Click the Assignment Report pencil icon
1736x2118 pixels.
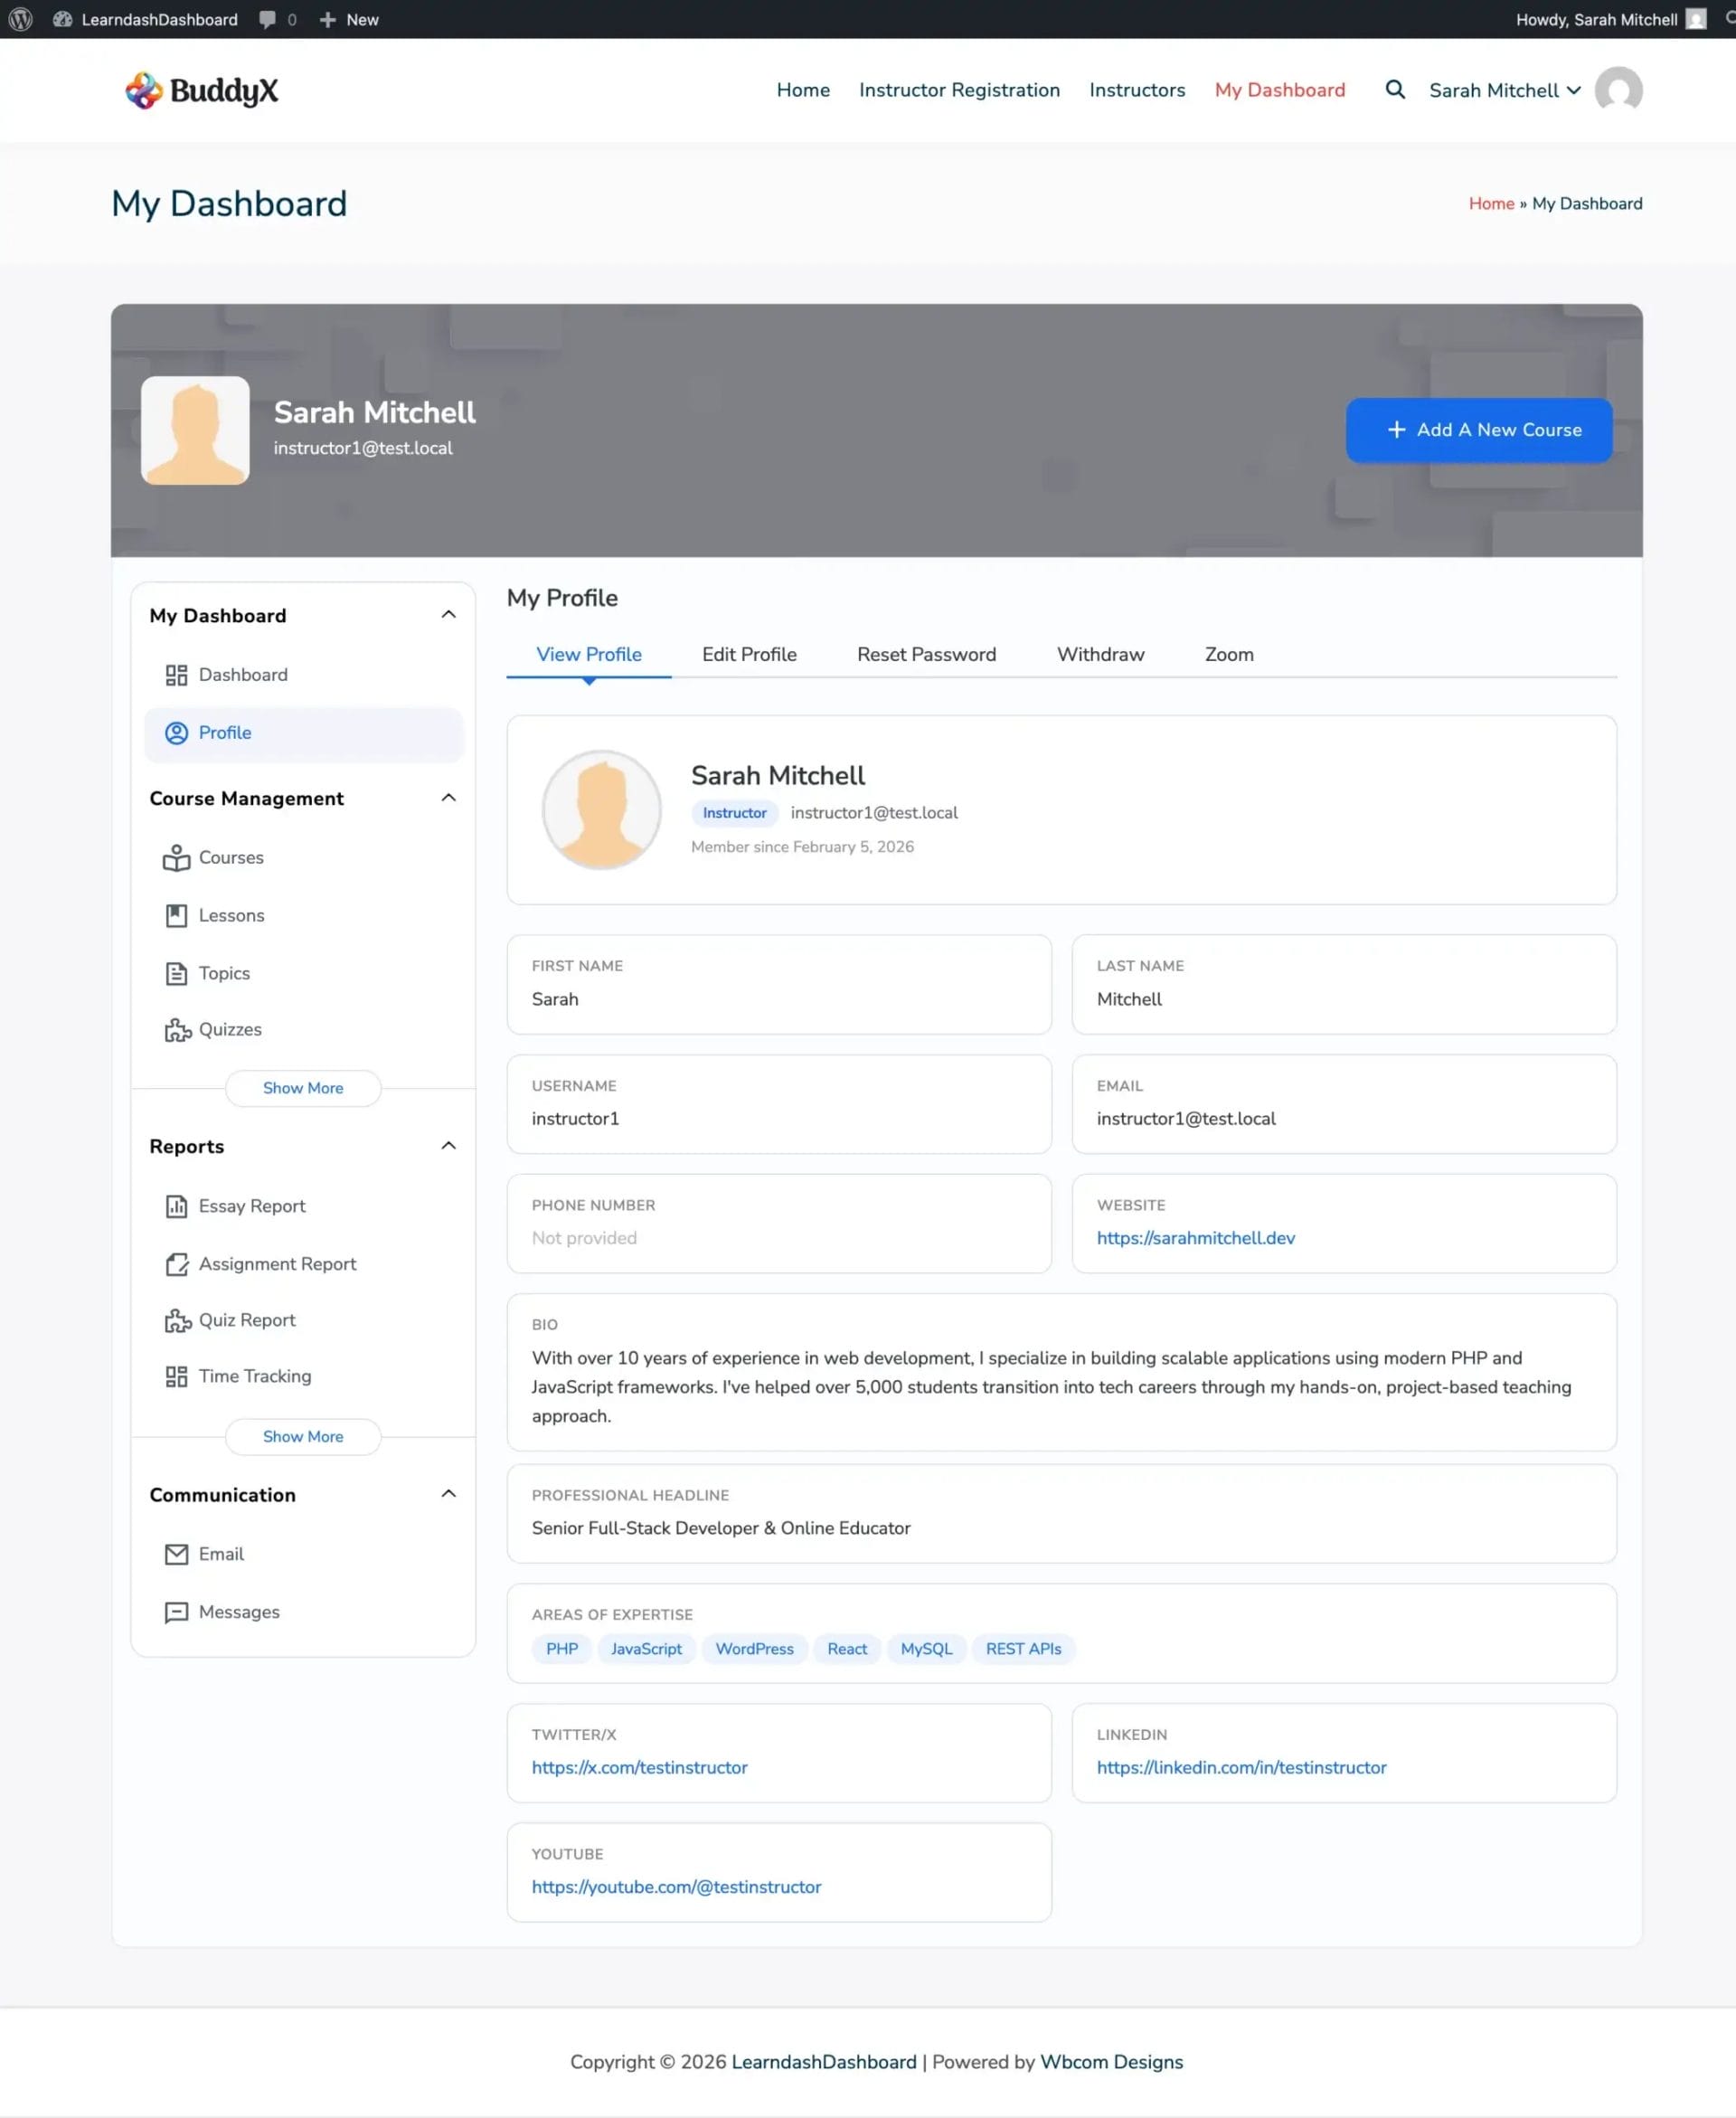[x=176, y=1264]
